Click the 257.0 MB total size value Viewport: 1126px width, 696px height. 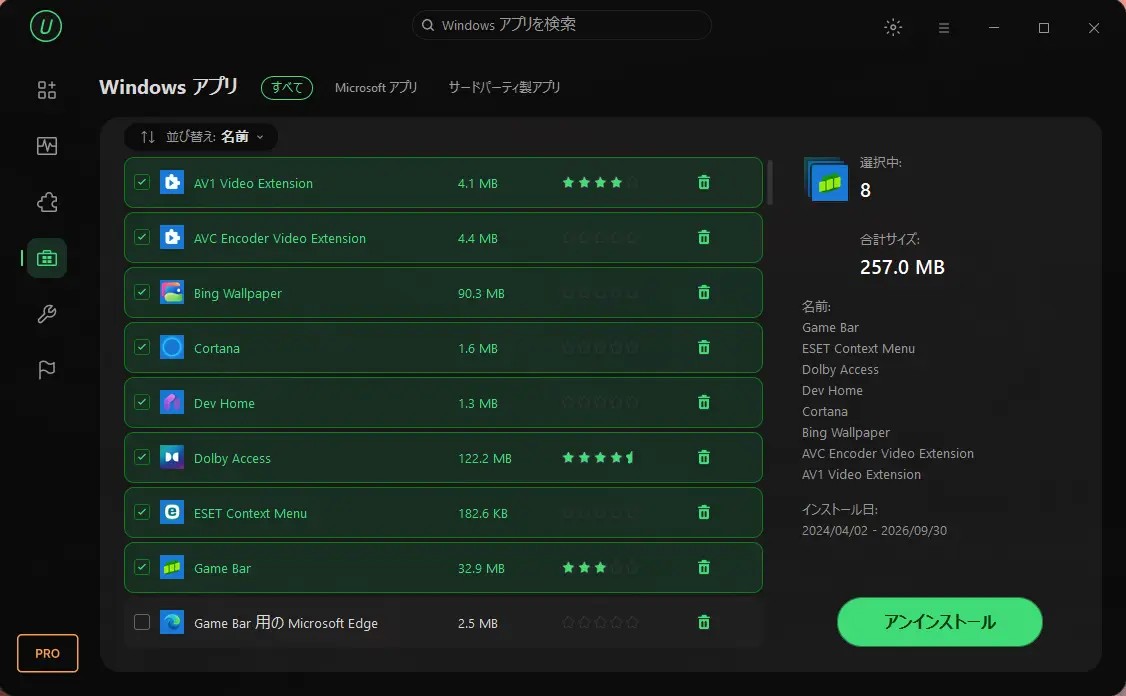coord(902,267)
